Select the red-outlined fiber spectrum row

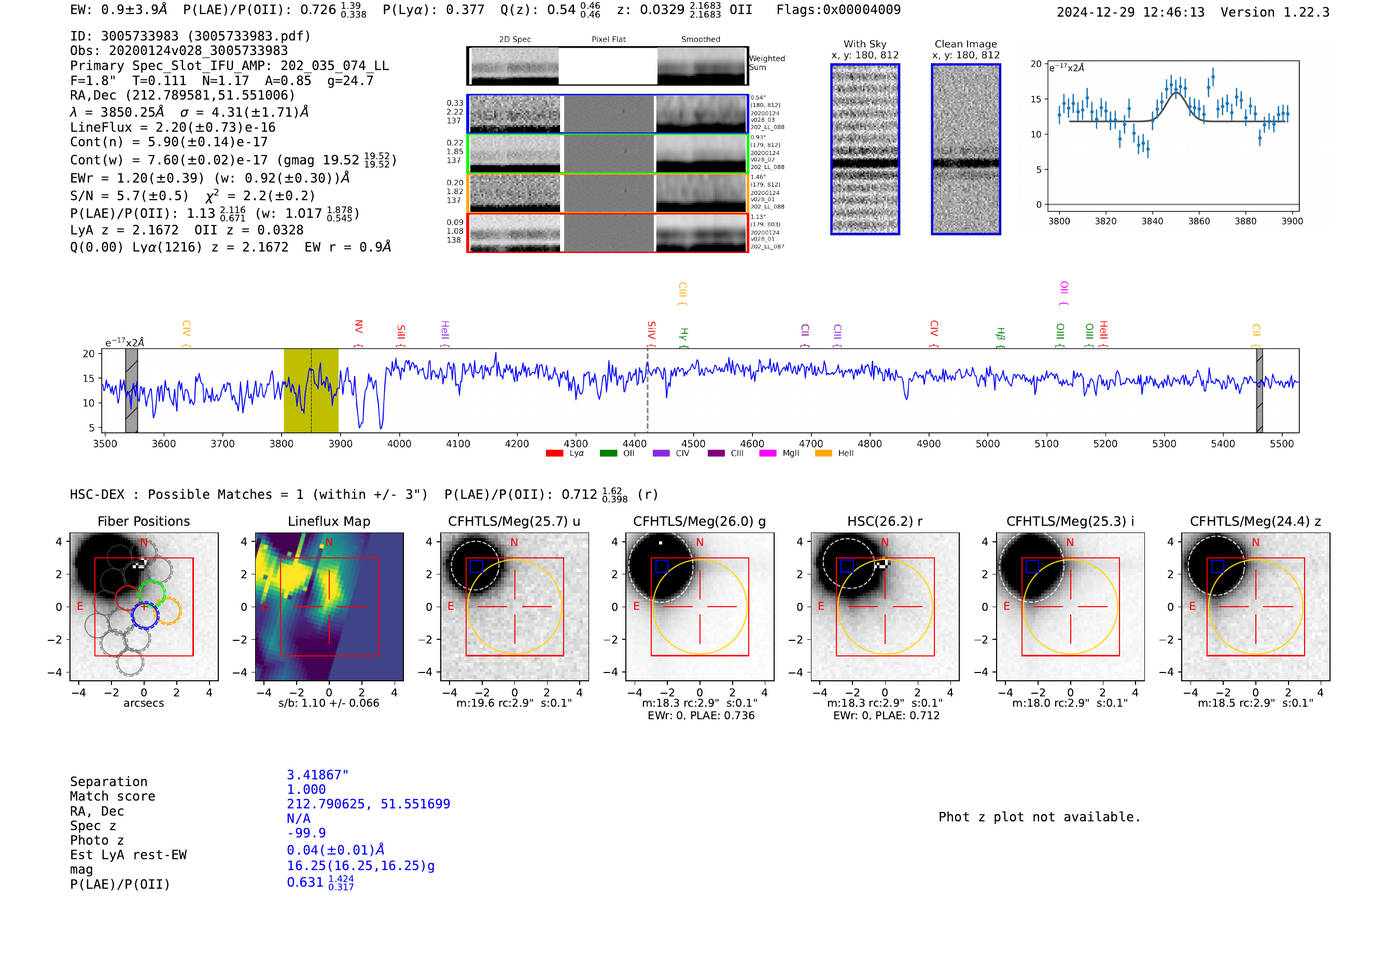tap(607, 233)
